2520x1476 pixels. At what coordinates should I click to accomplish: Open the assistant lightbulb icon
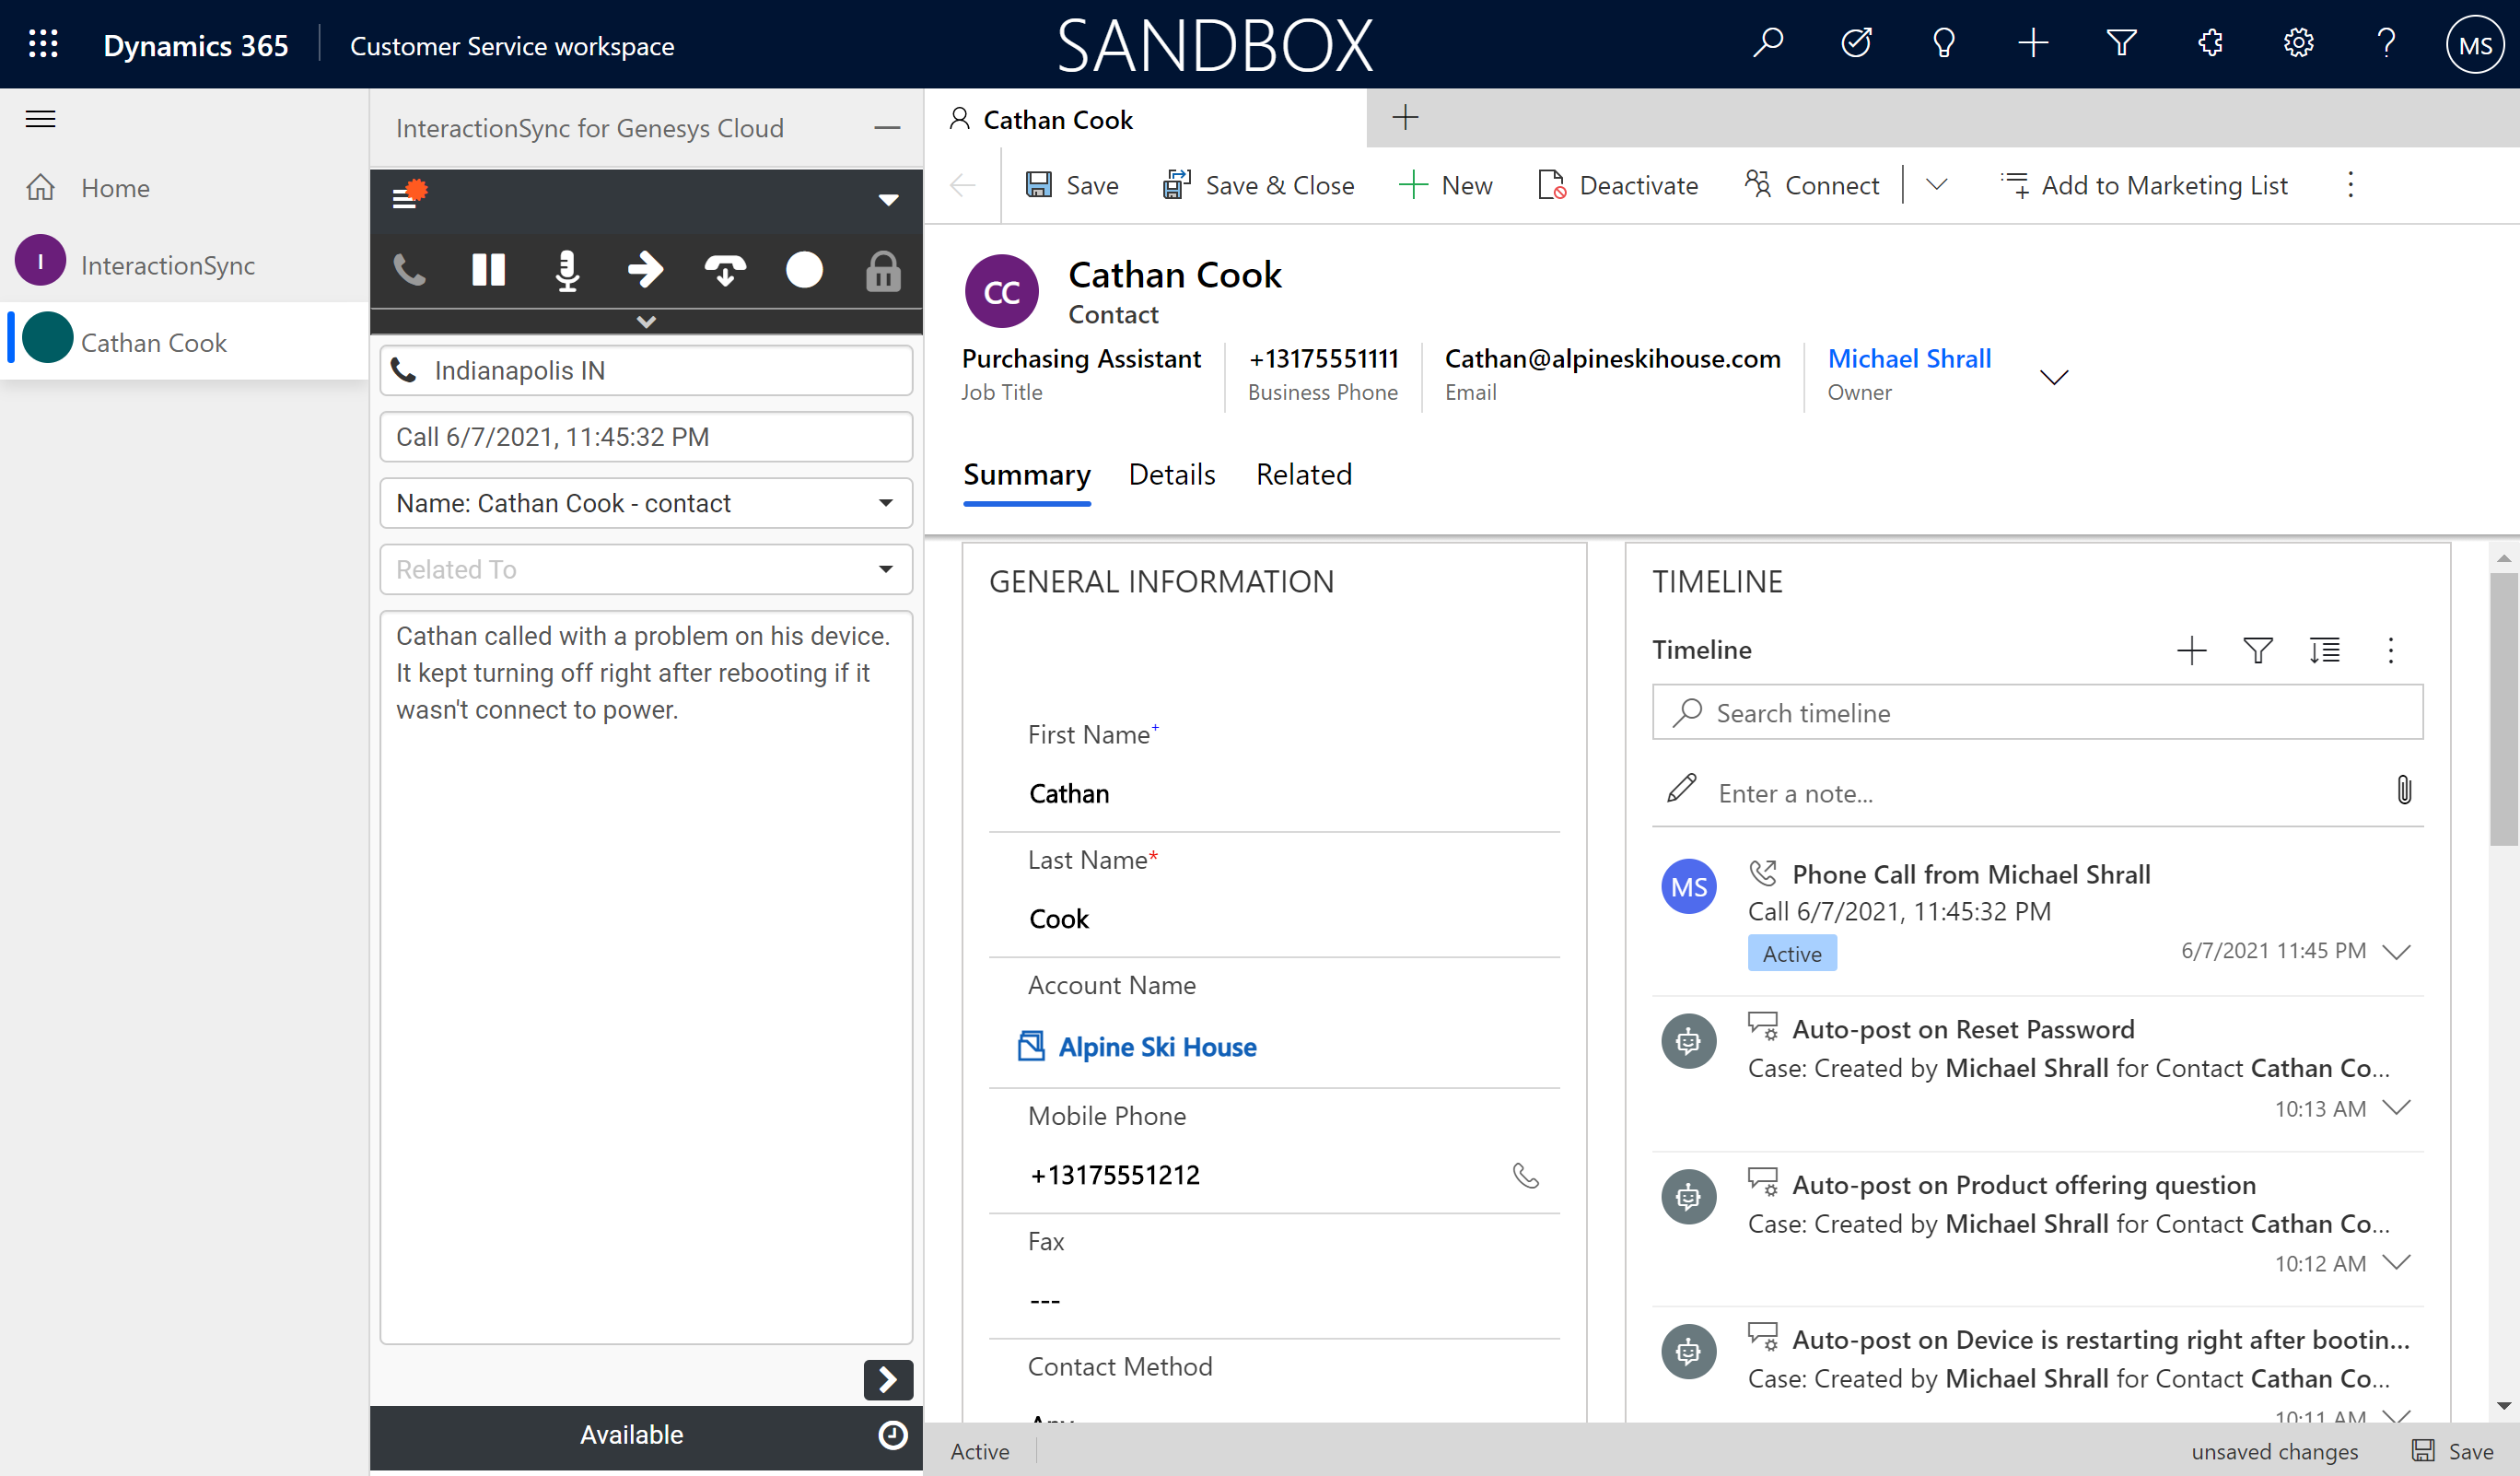(x=1944, y=44)
